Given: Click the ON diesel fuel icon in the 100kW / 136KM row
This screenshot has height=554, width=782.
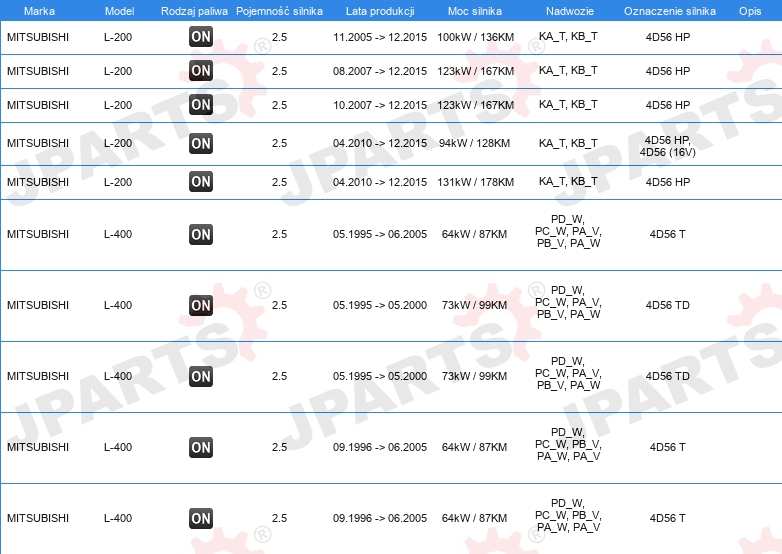Looking at the screenshot, I should (201, 36).
